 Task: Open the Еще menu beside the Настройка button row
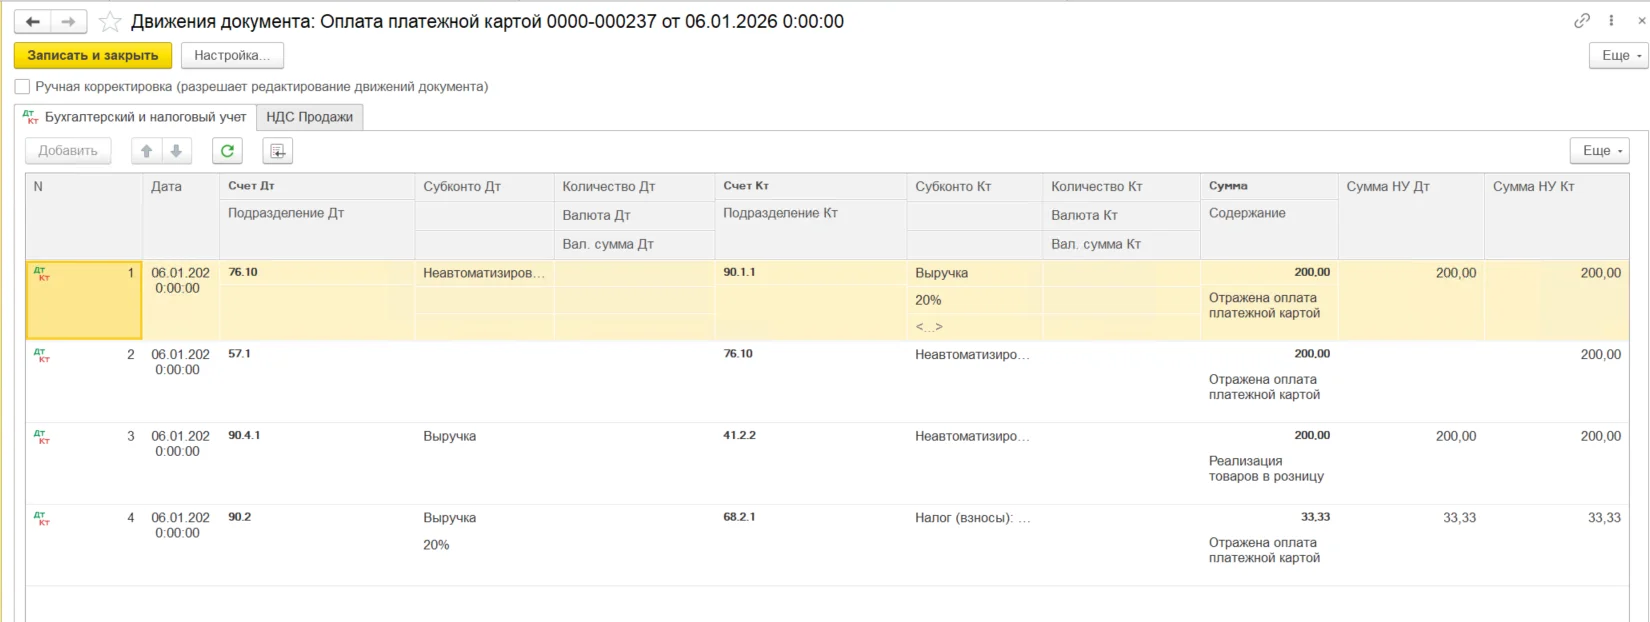click(x=1618, y=56)
